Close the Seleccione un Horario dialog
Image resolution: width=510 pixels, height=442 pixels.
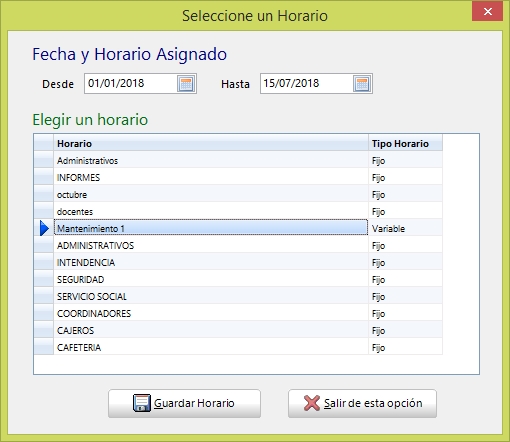click(487, 12)
